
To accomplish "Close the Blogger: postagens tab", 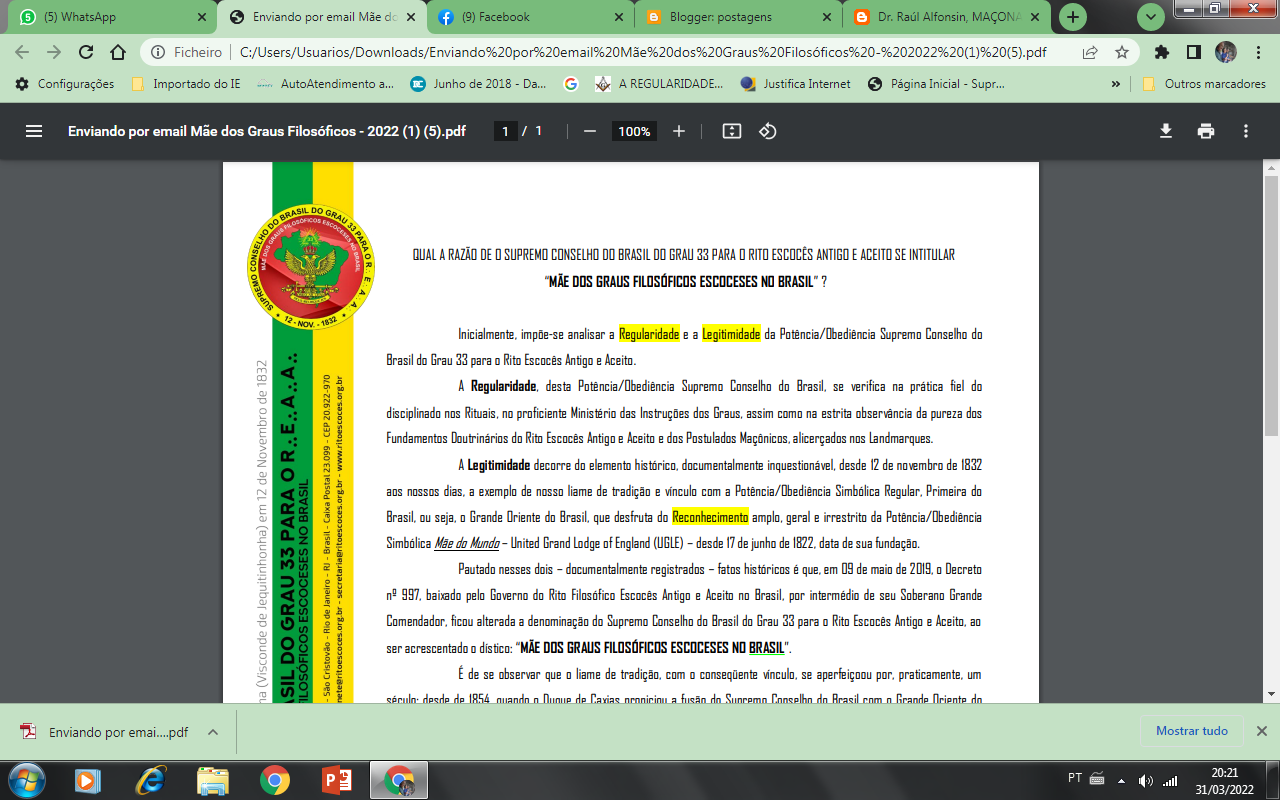I will [826, 17].
